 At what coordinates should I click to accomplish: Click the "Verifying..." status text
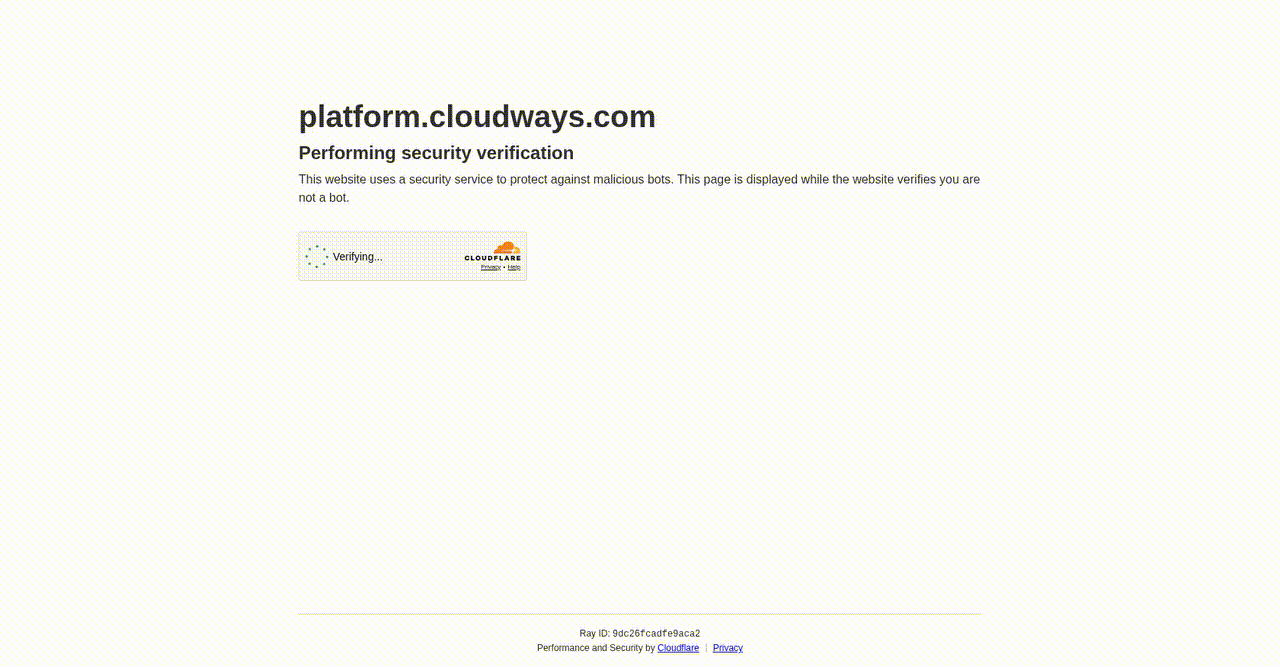click(x=358, y=257)
